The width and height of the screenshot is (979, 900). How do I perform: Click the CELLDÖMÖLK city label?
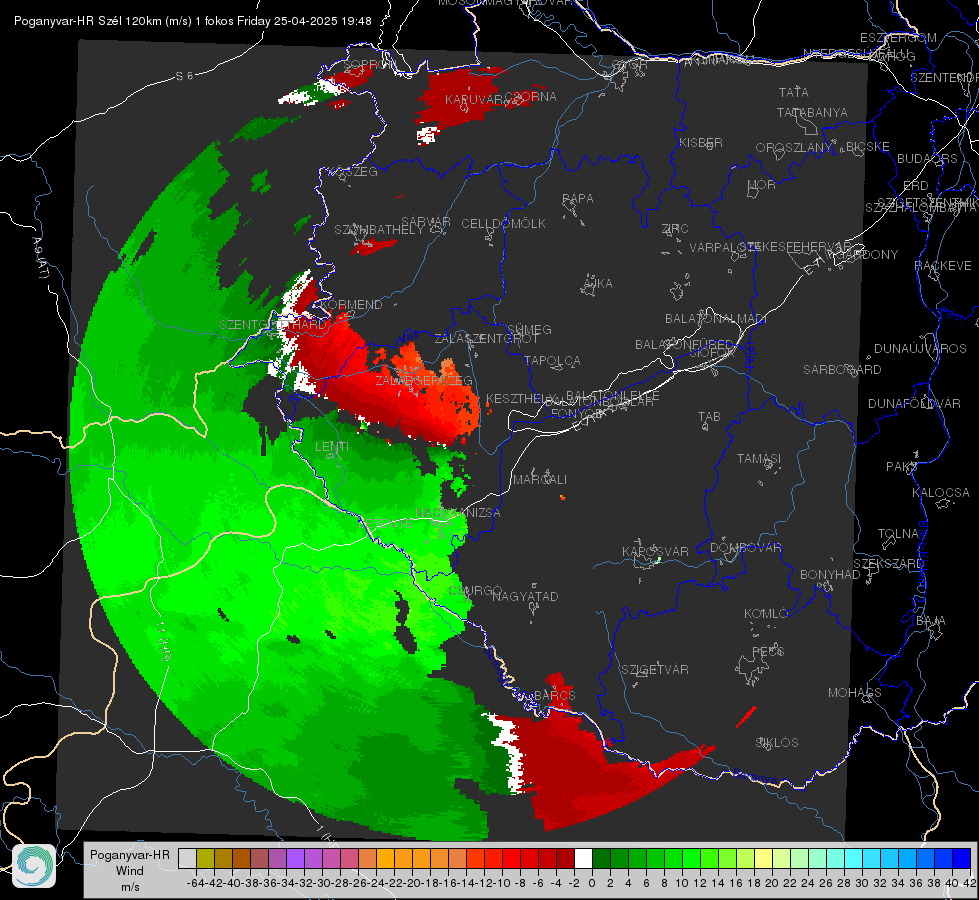pos(503,224)
